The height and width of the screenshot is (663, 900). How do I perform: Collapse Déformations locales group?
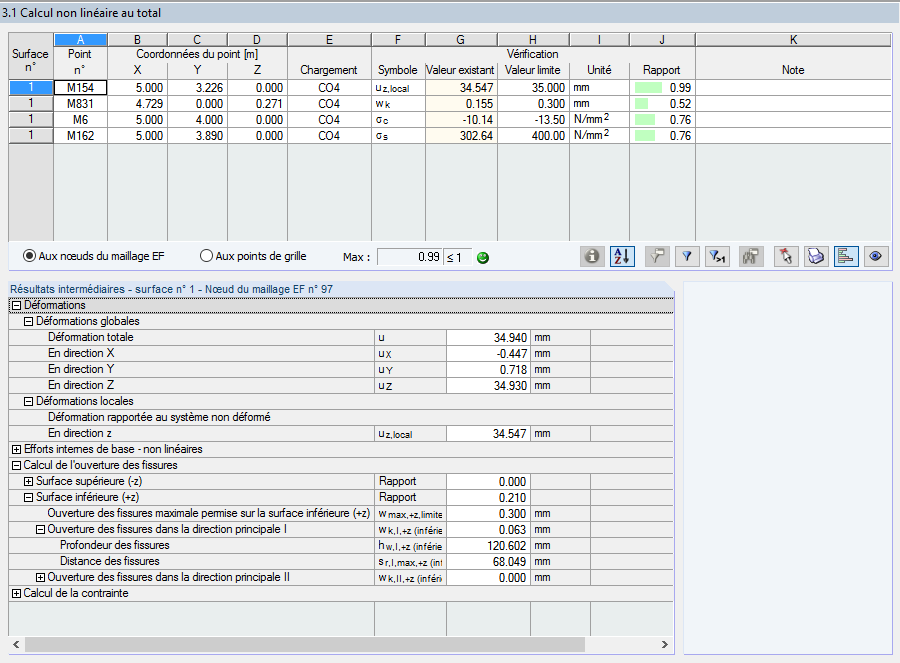click(x=28, y=402)
